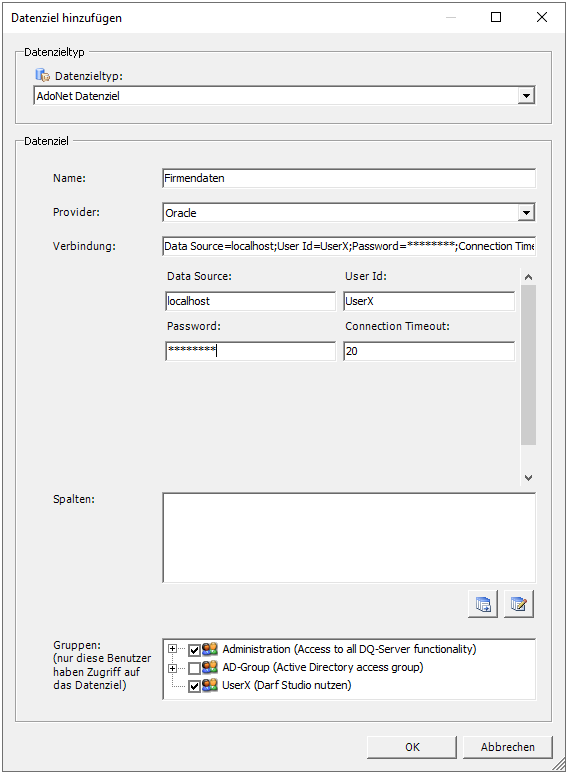The height and width of the screenshot is (775, 569).
Task: Select the UserX (Darf Studio nutzen) entry
Action: pyautogui.click(x=287, y=686)
